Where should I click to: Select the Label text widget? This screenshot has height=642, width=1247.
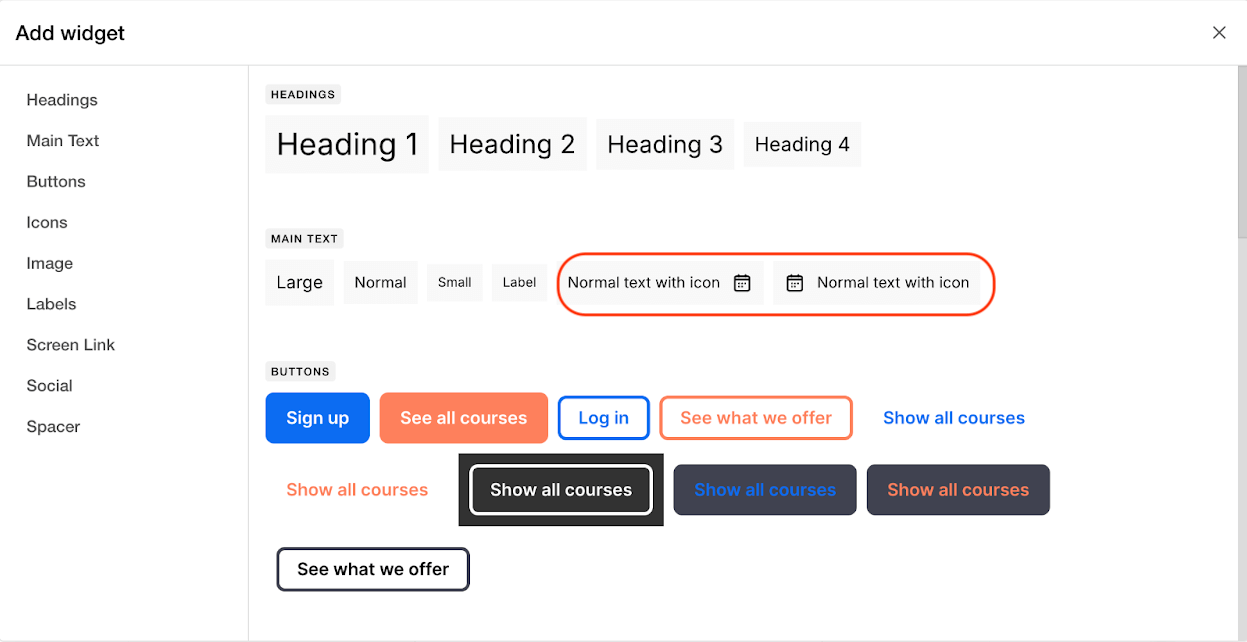pyautogui.click(x=519, y=283)
